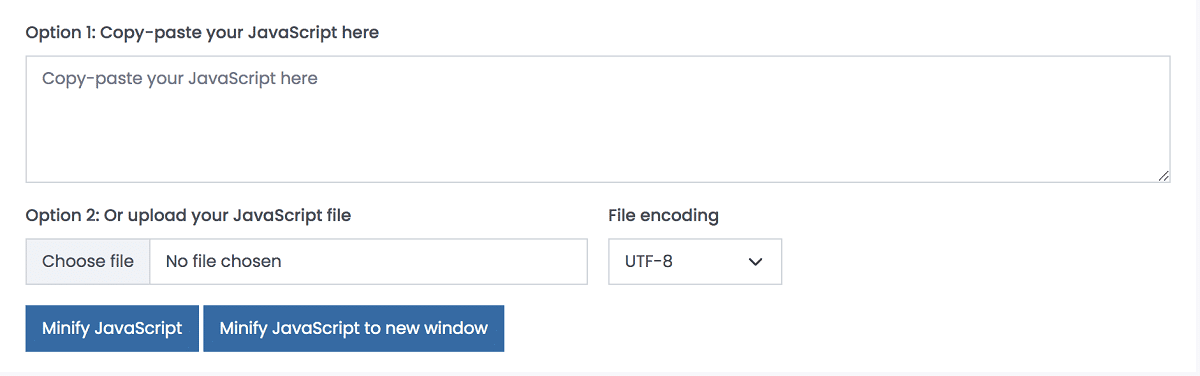Submit the code using the first blue Minify button
Image resolution: width=1200 pixels, height=376 pixels.
(x=112, y=328)
